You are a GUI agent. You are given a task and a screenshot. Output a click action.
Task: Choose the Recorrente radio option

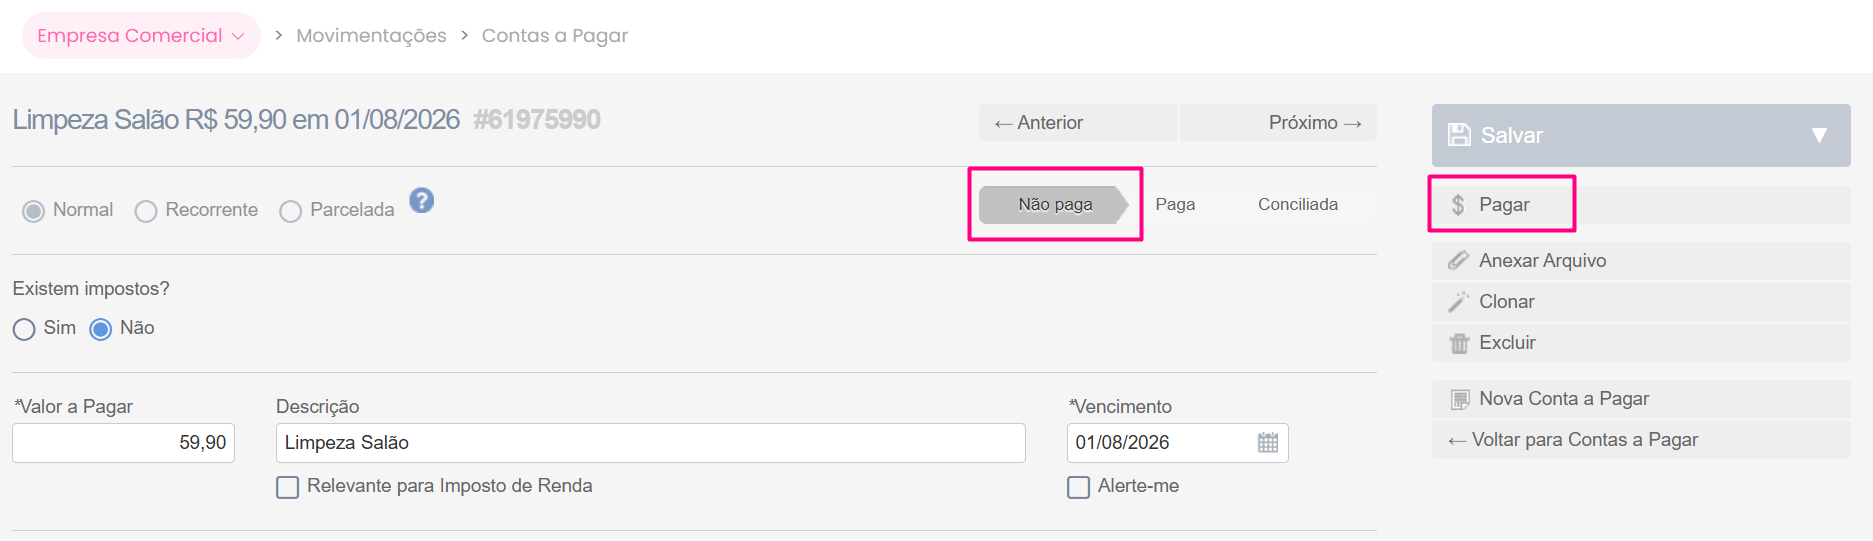click(x=146, y=211)
